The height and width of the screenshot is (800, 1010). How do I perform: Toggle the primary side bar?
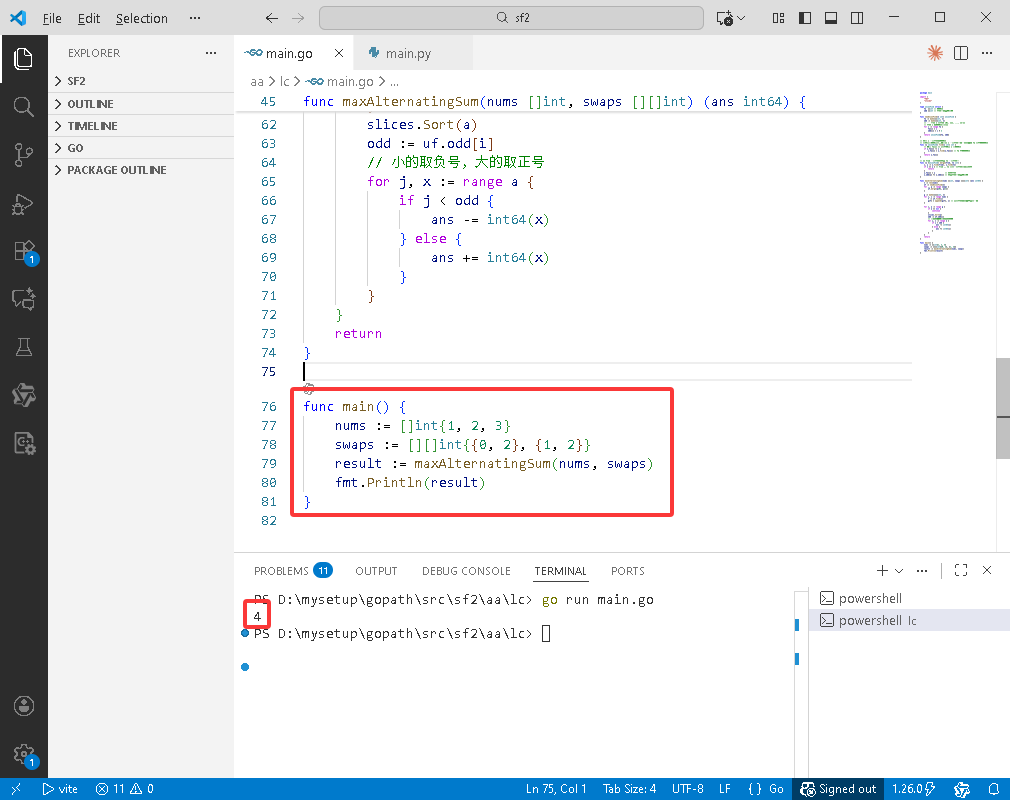(805, 18)
